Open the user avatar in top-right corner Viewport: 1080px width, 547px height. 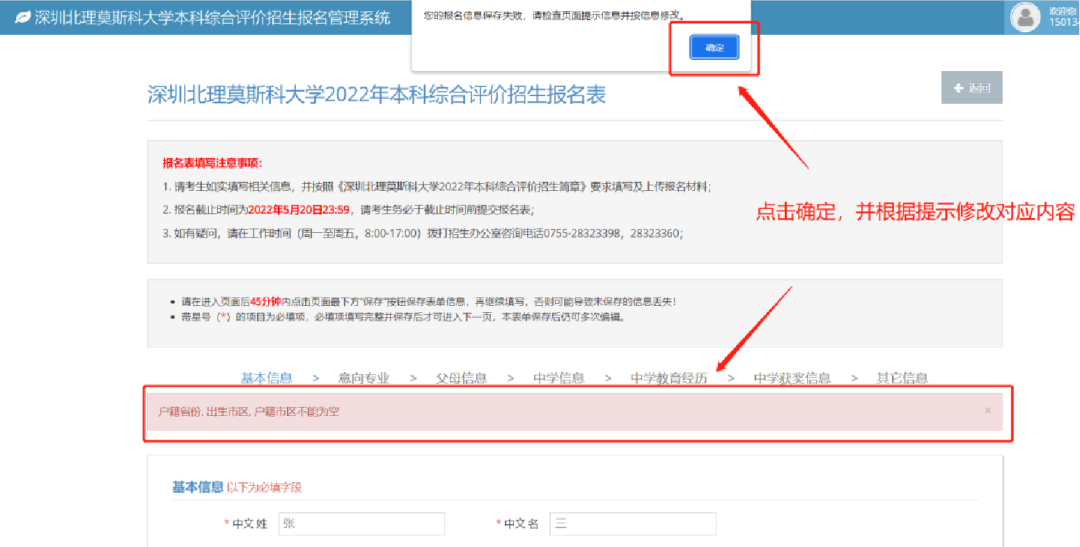point(1025,17)
